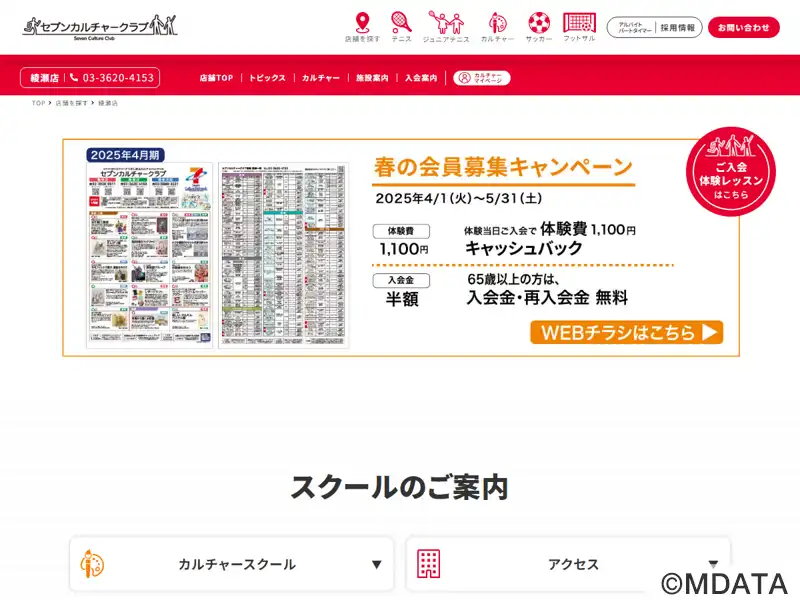
Task: Click the 店舗を探す breadcrumb link
Action: (x=71, y=103)
